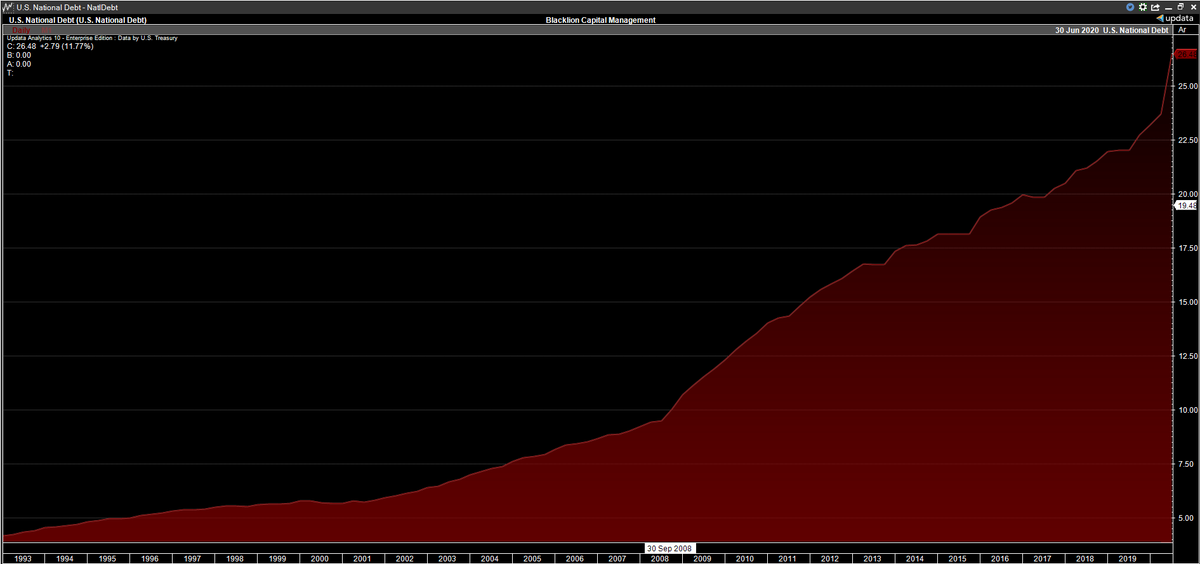This screenshot has width=1200, height=564.
Task: Click the 30 Jun 2020 date label
Action: (x=1079, y=30)
